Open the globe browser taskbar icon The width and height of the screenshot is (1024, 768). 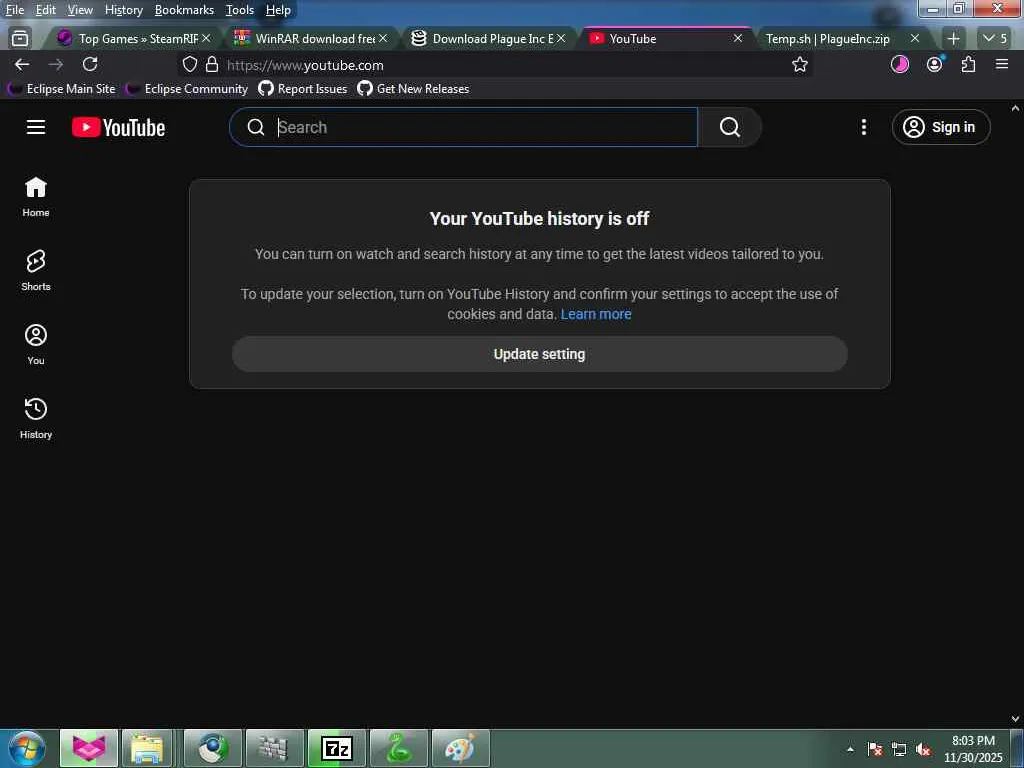tap(213, 748)
